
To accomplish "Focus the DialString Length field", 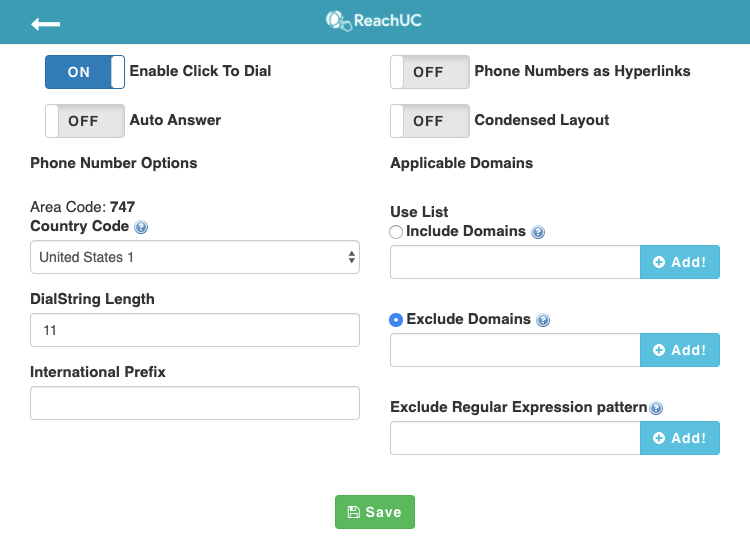I will (195, 330).
